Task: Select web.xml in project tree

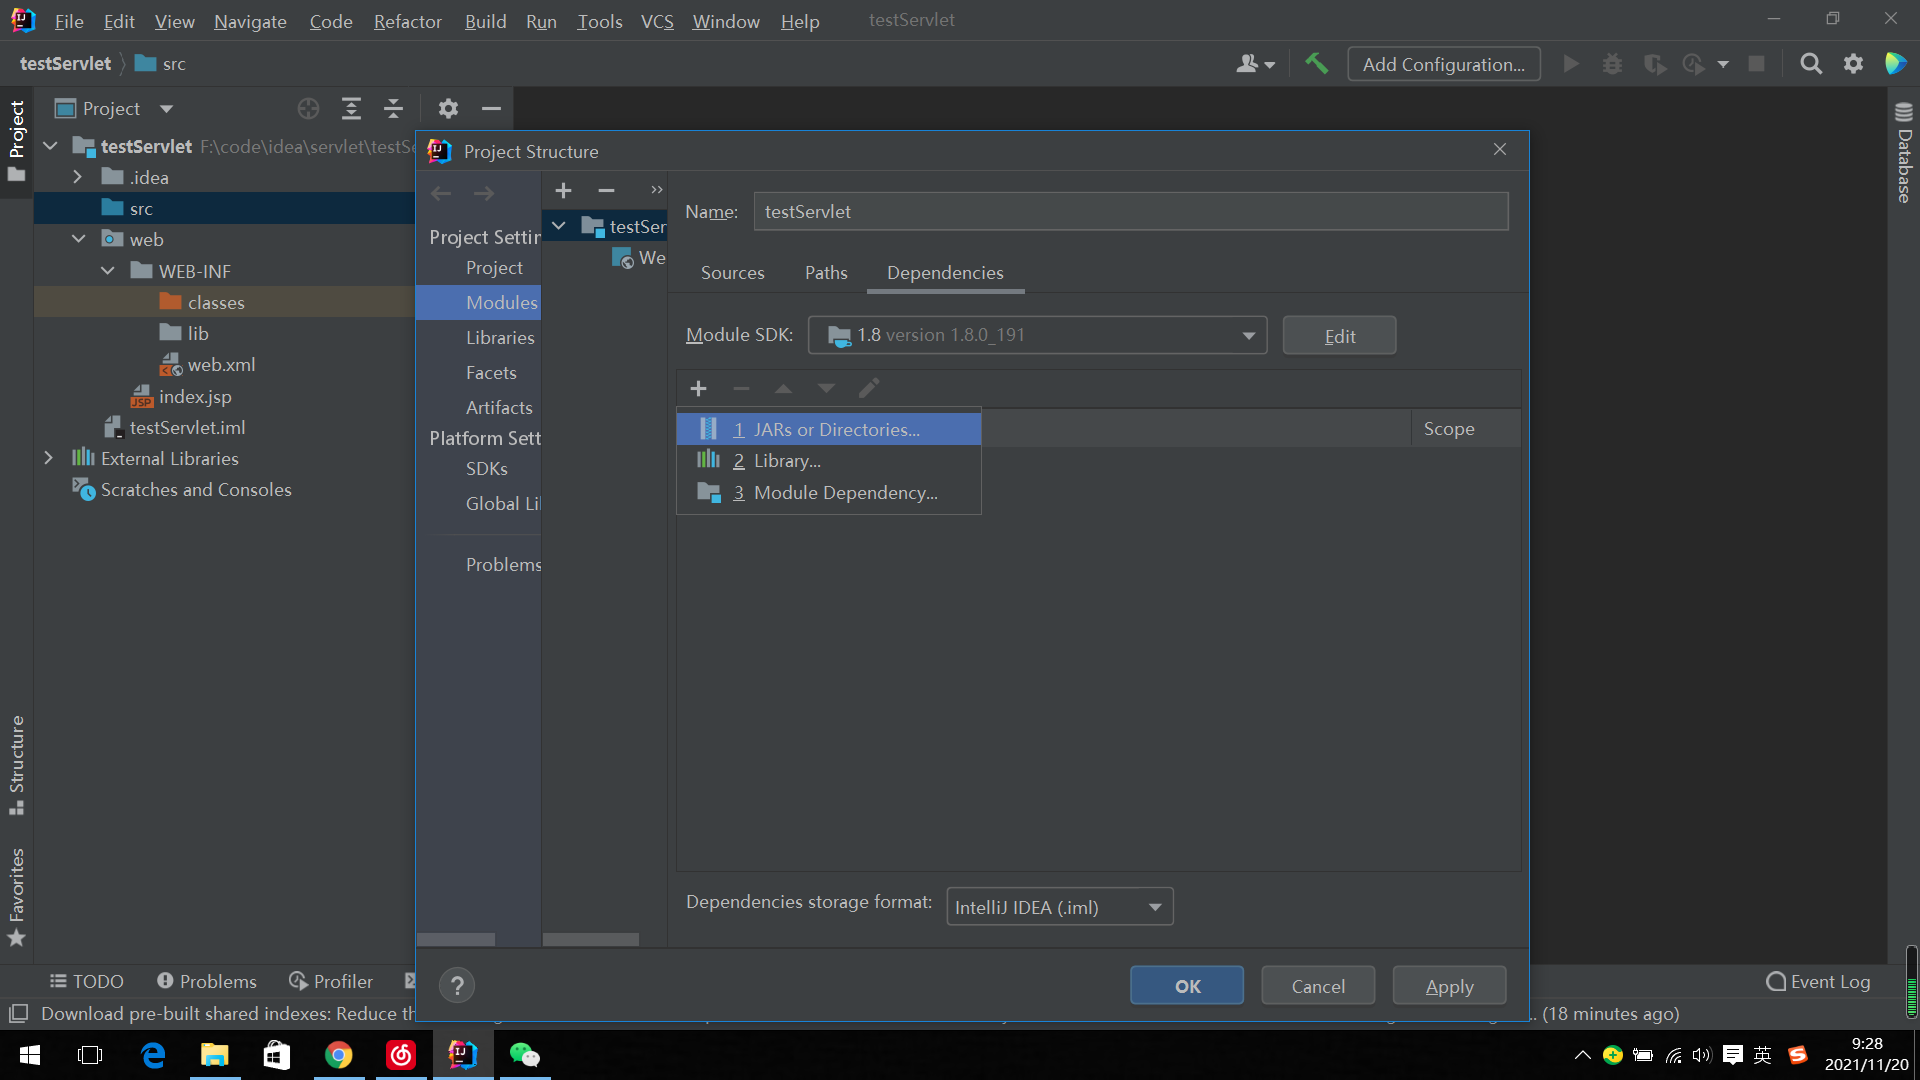Action: 221,365
